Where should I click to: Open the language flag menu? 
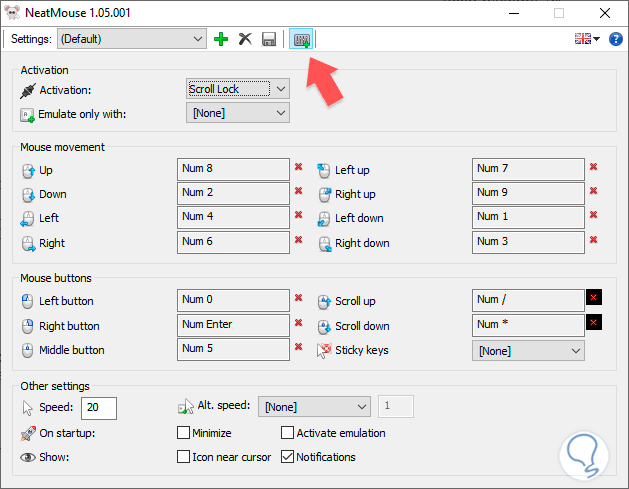click(587, 39)
